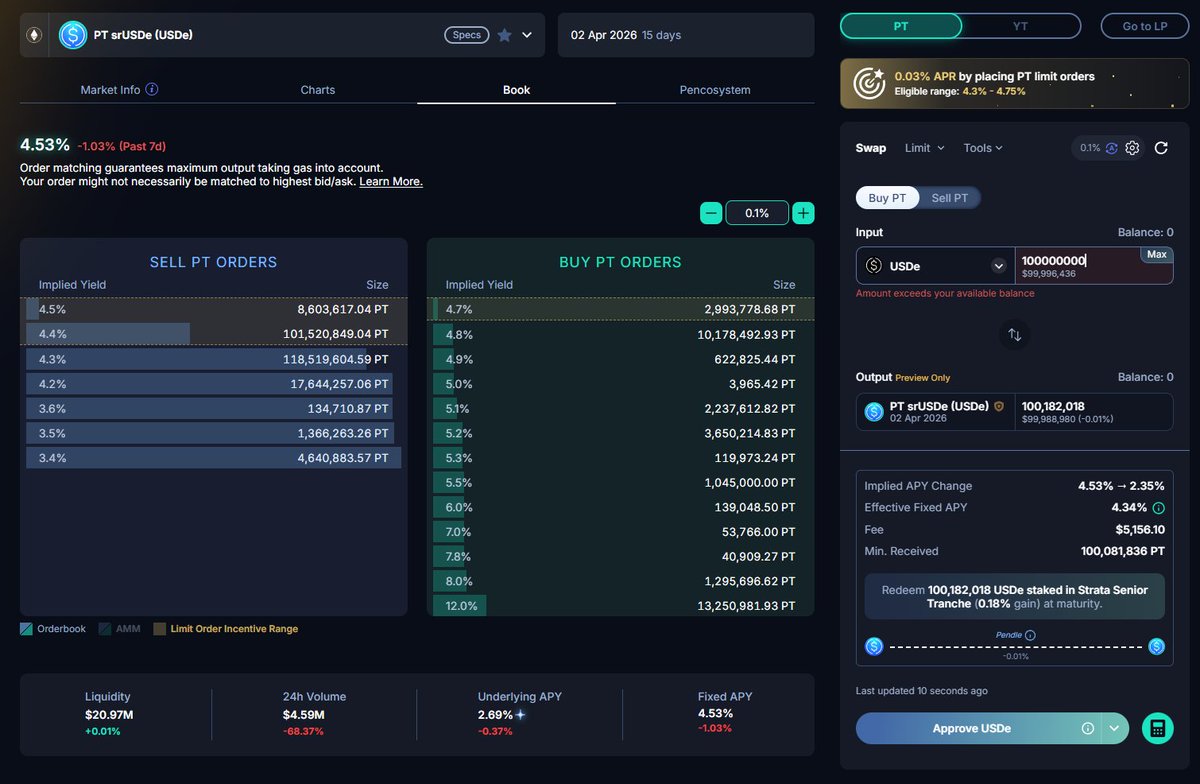Click the 0.03% APR limit orders banner
The height and width of the screenshot is (784, 1200).
coord(1015,83)
